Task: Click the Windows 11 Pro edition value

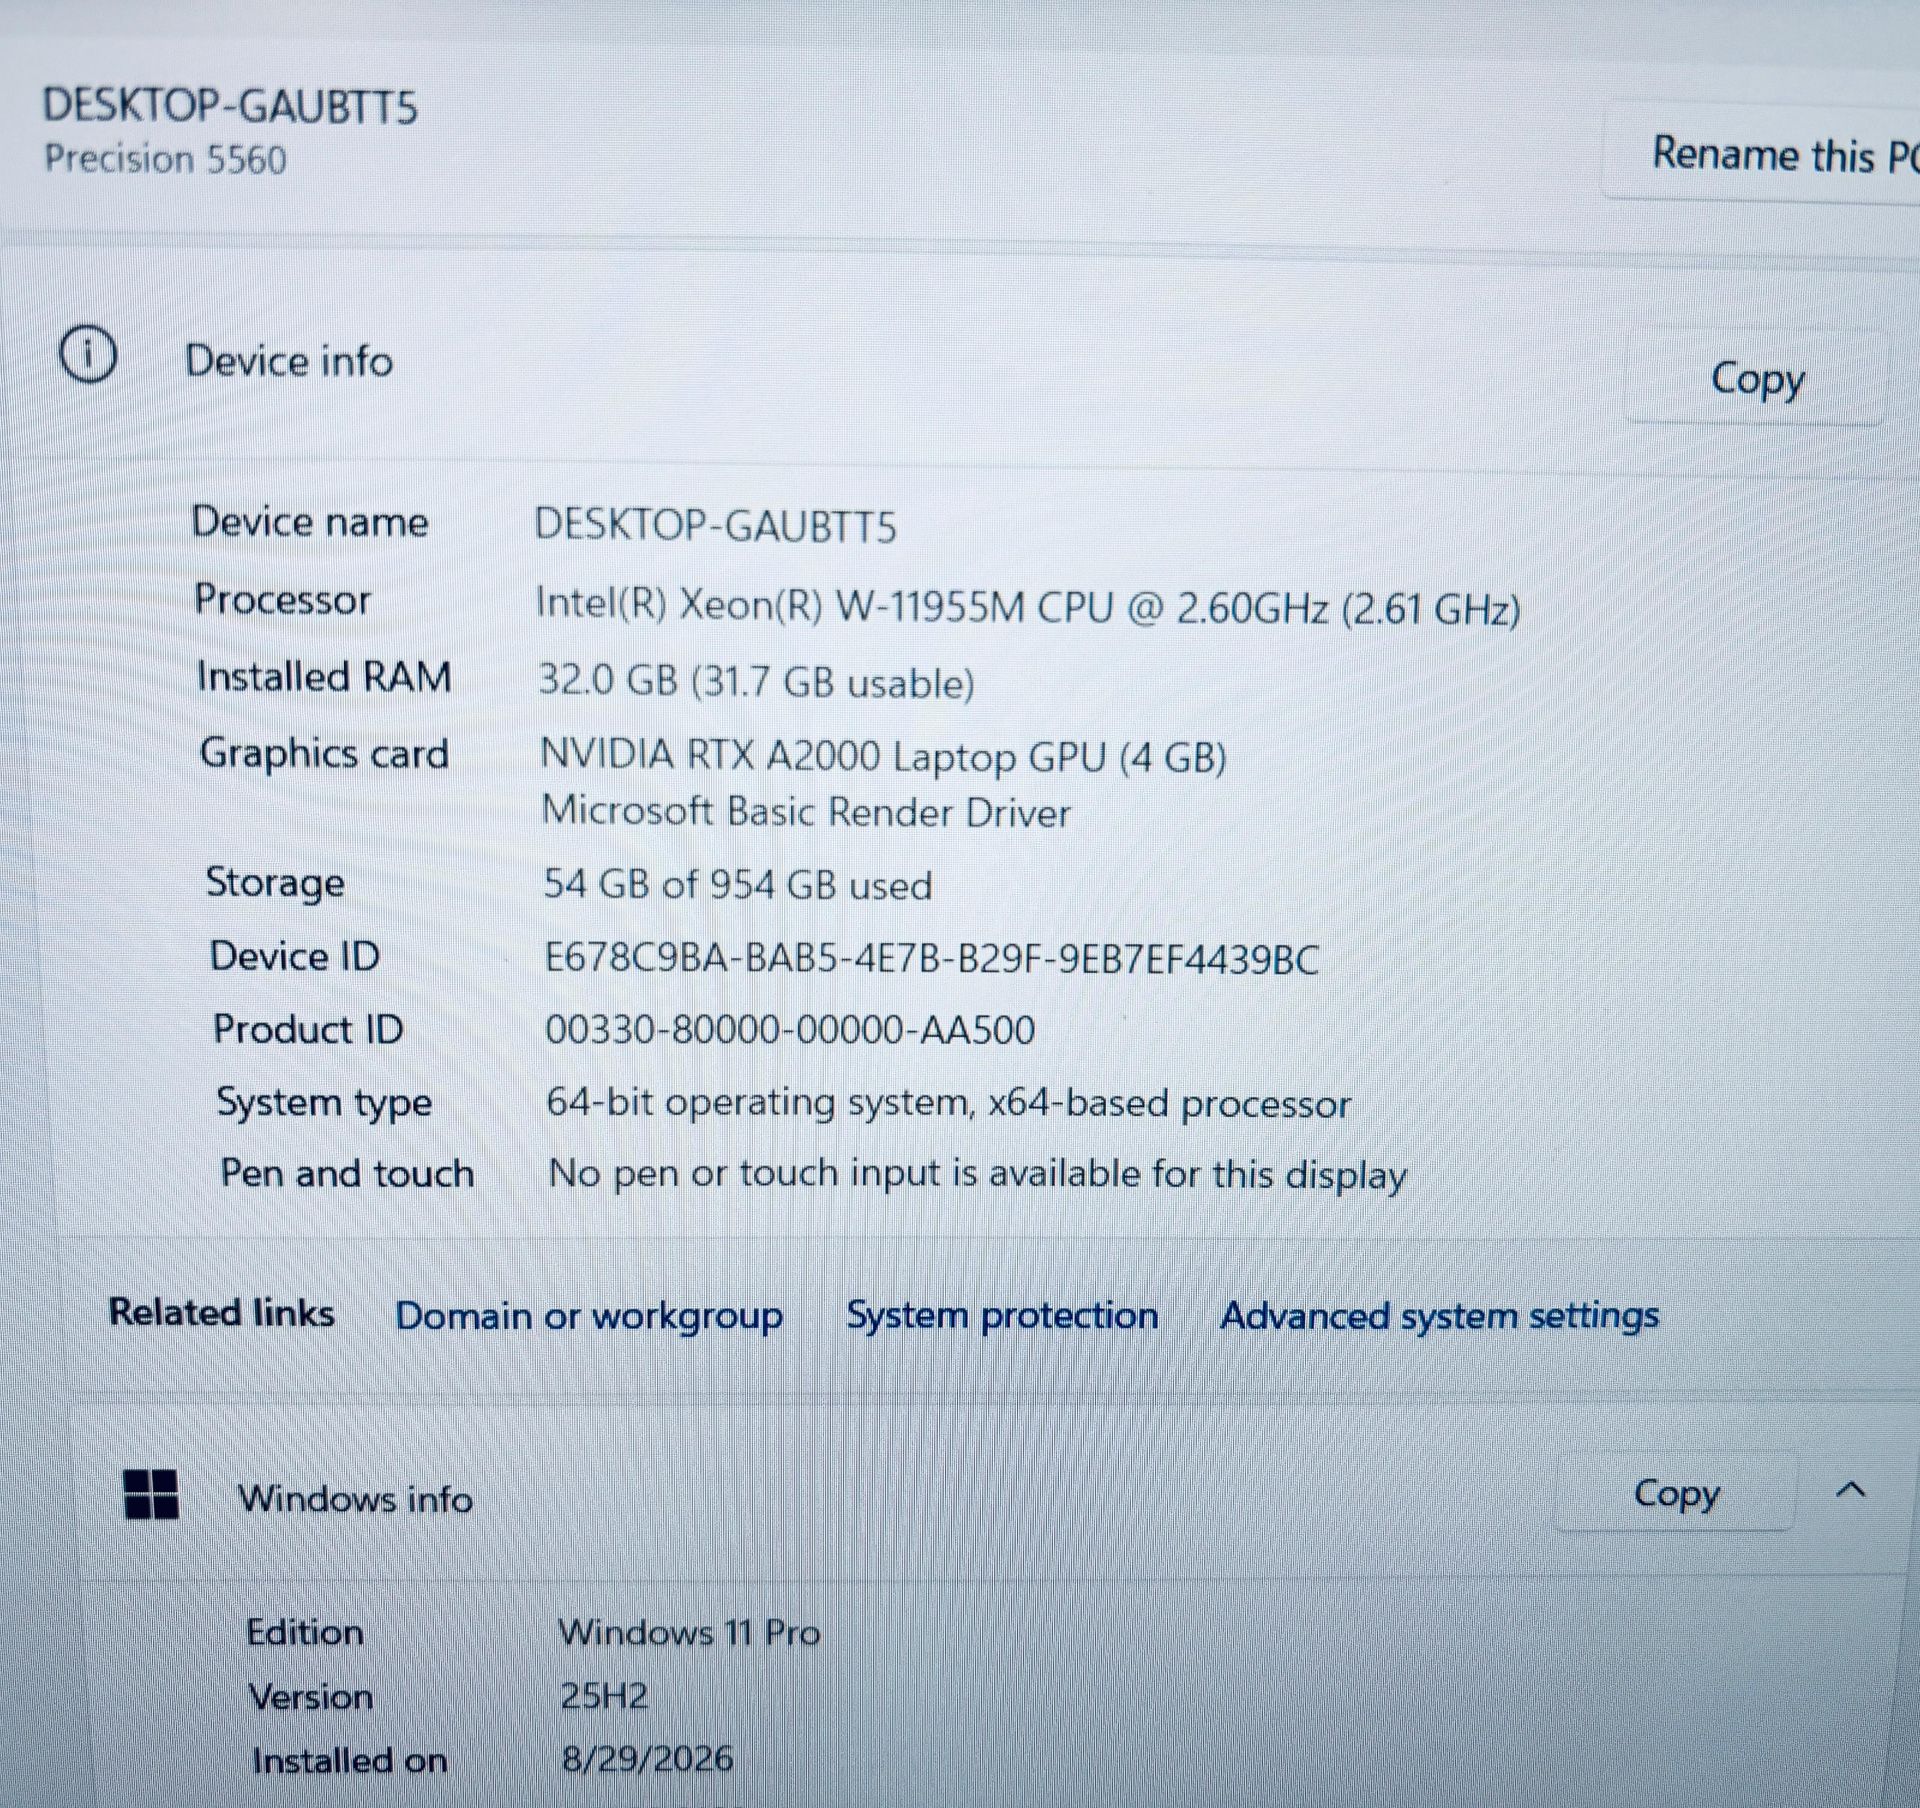Action: coord(689,1632)
